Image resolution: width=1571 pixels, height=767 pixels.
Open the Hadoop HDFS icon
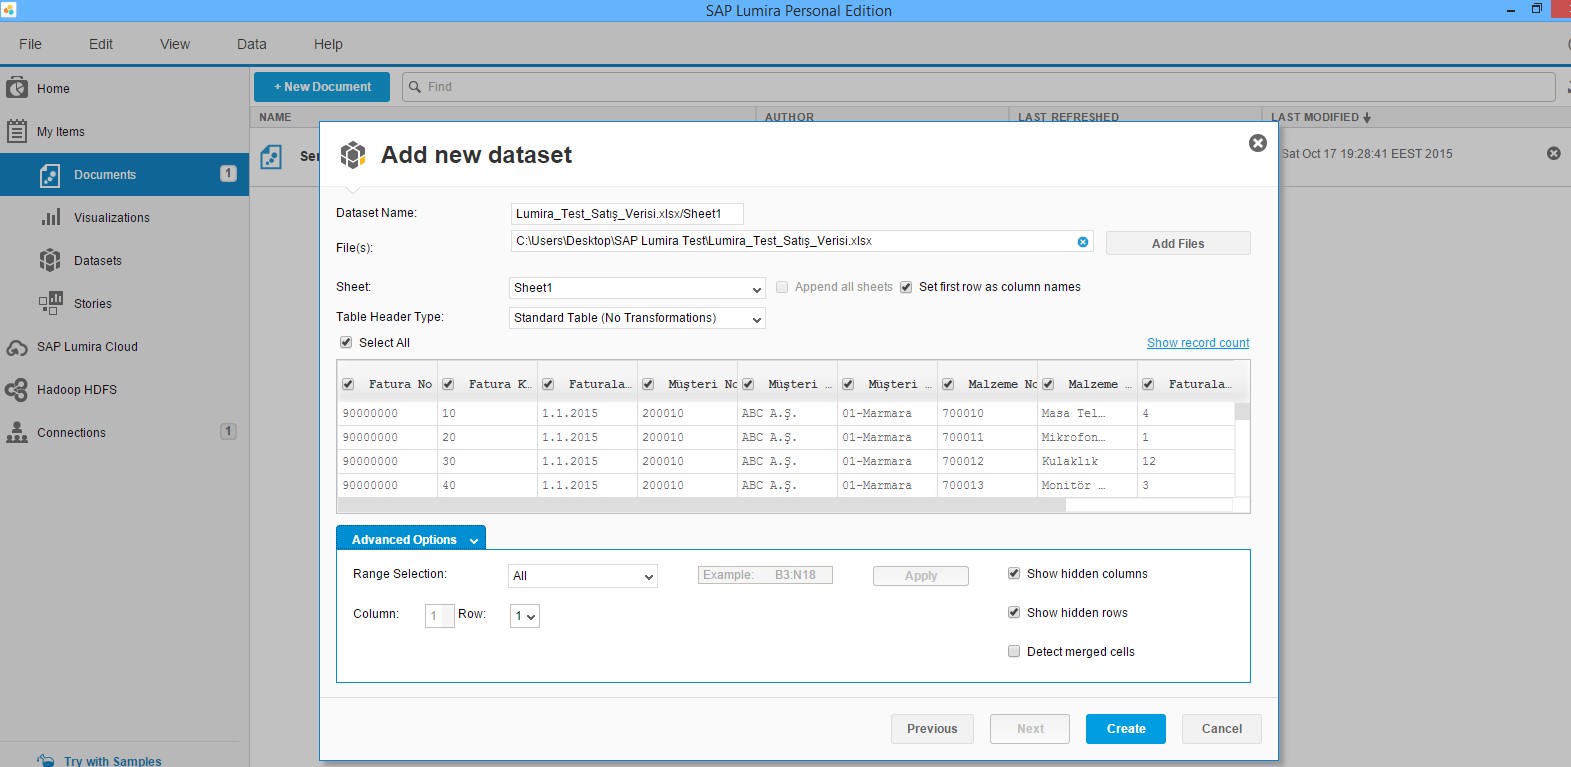17,390
